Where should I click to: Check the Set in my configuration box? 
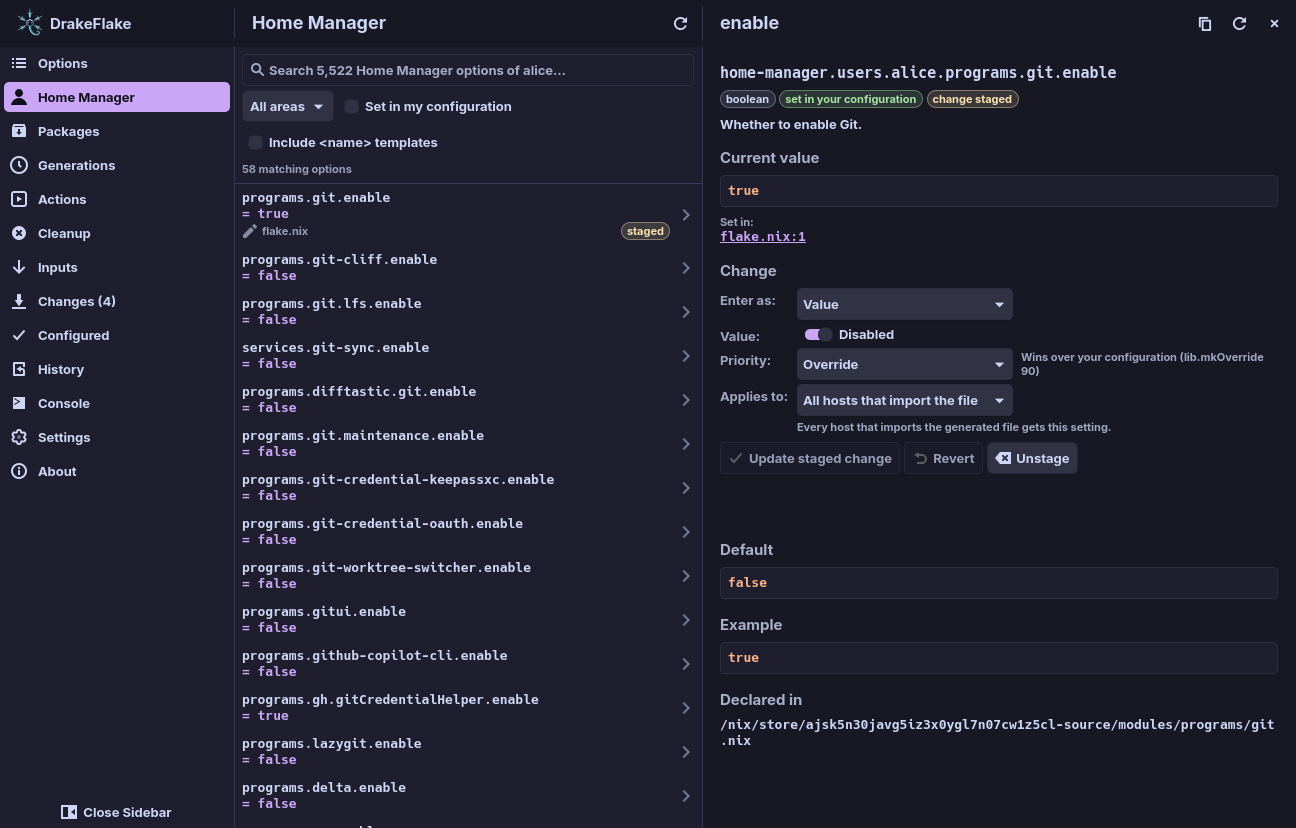(x=352, y=106)
